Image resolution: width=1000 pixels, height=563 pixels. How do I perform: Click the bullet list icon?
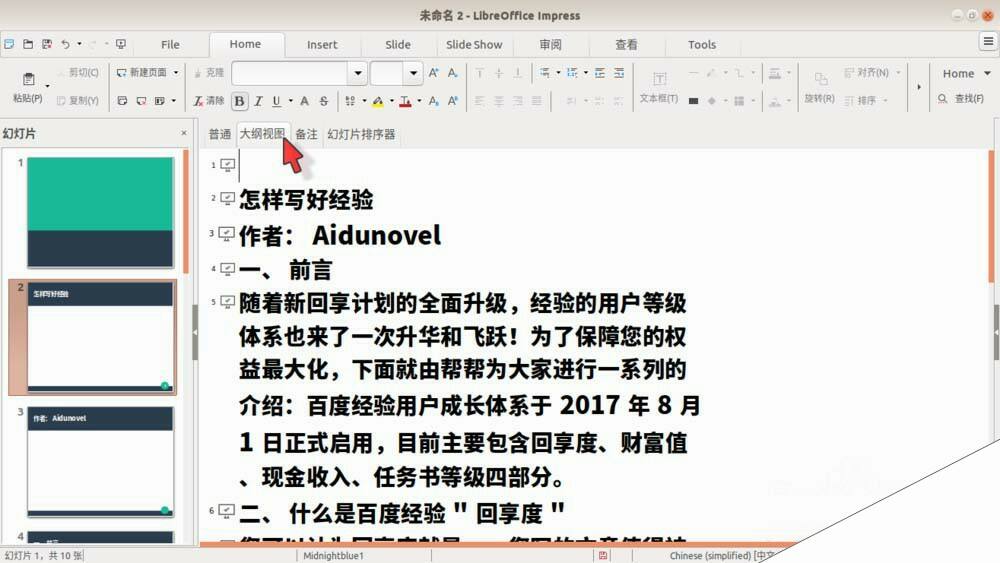point(545,73)
